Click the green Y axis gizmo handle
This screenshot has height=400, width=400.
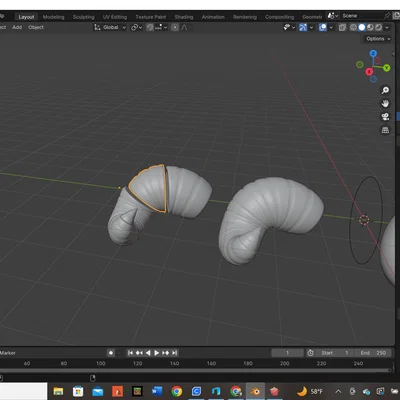tap(387, 68)
